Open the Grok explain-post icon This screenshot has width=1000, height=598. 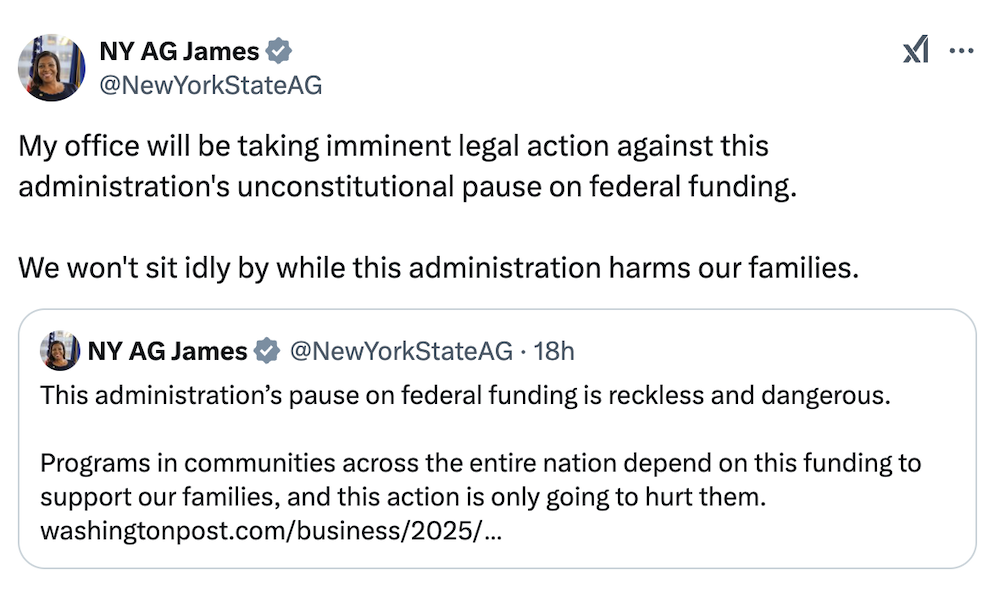click(x=916, y=50)
